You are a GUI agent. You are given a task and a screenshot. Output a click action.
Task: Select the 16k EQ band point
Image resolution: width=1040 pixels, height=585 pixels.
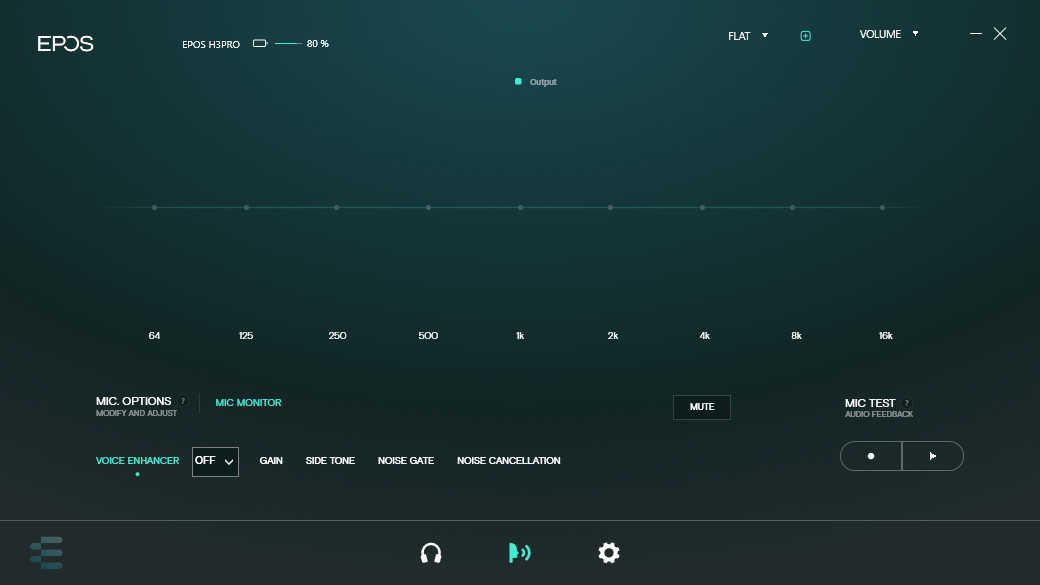pyautogui.click(x=883, y=208)
